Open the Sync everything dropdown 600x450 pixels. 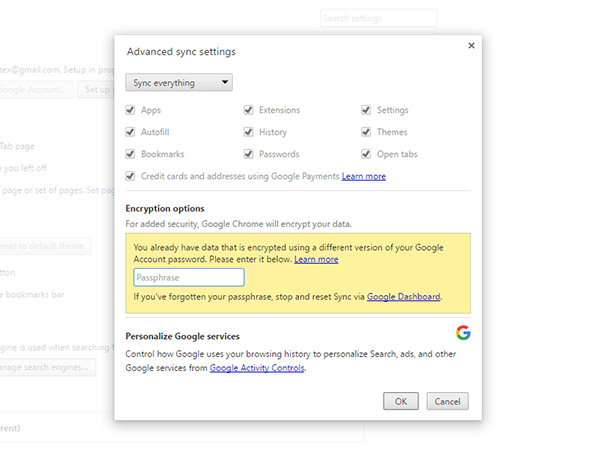click(179, 83)
